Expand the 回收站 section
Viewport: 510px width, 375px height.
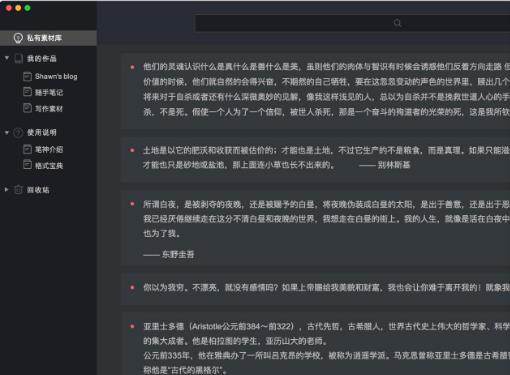[x=6, y=190]
